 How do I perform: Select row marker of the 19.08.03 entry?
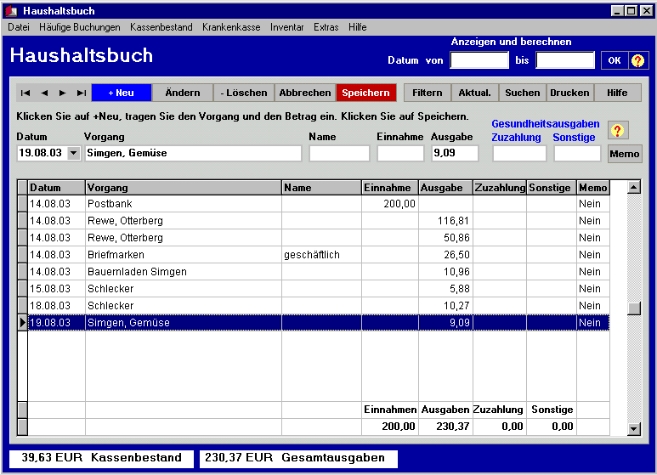click(x=23, y=322)
